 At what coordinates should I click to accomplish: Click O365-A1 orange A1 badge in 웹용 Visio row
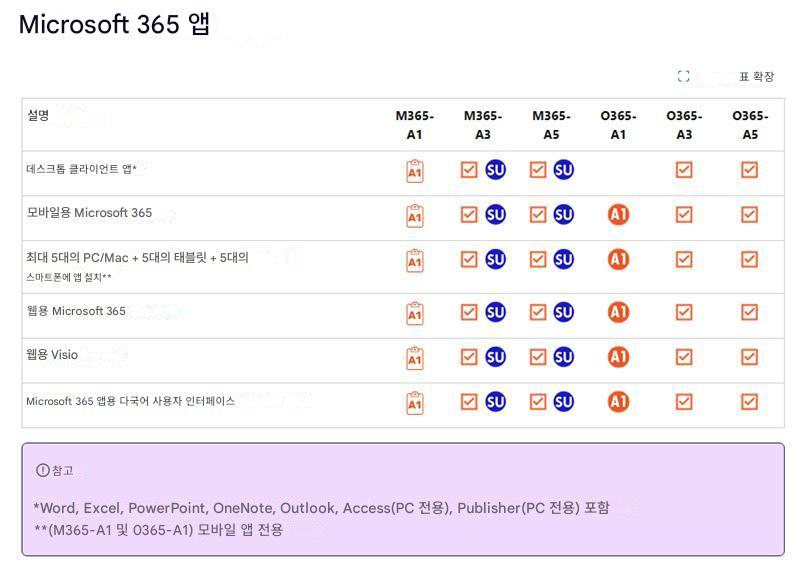pos(618,357)
